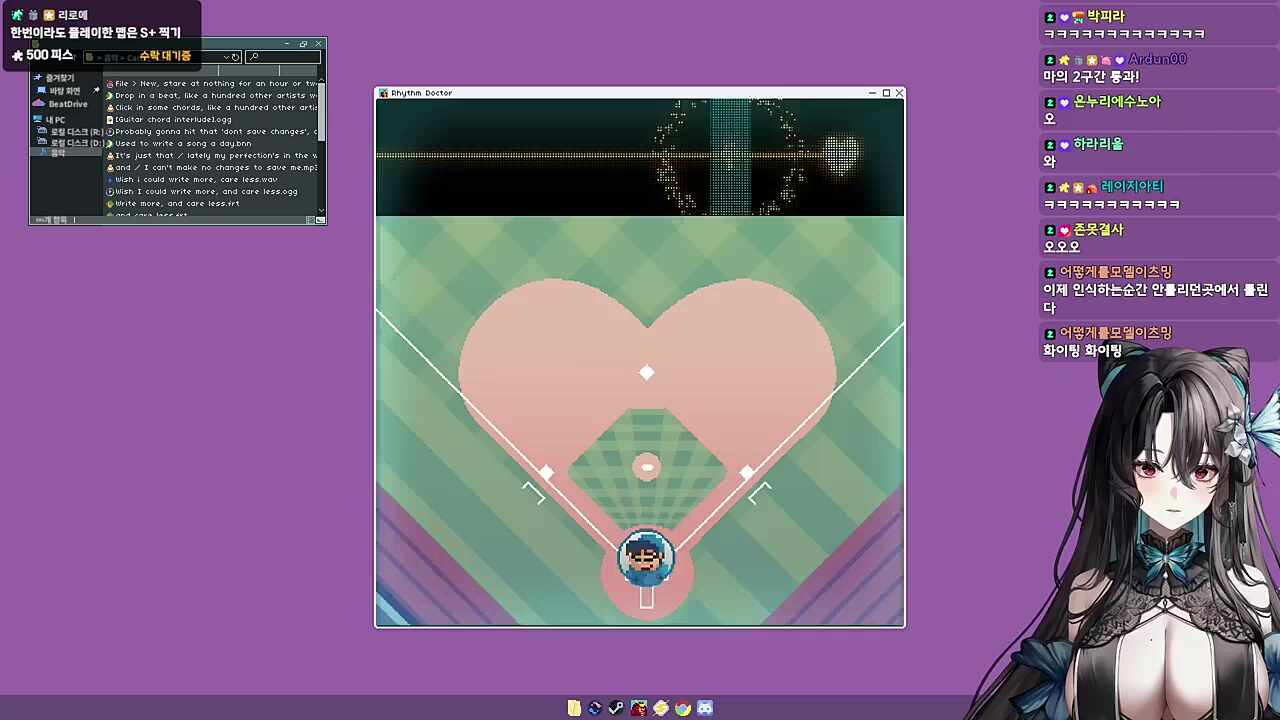Click chat username 존못걸사

[1099, 230]
